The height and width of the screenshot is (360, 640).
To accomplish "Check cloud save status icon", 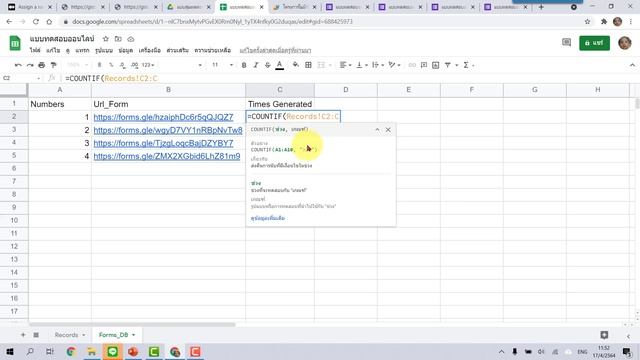I will pyautogui.click(x=131, y=39).
